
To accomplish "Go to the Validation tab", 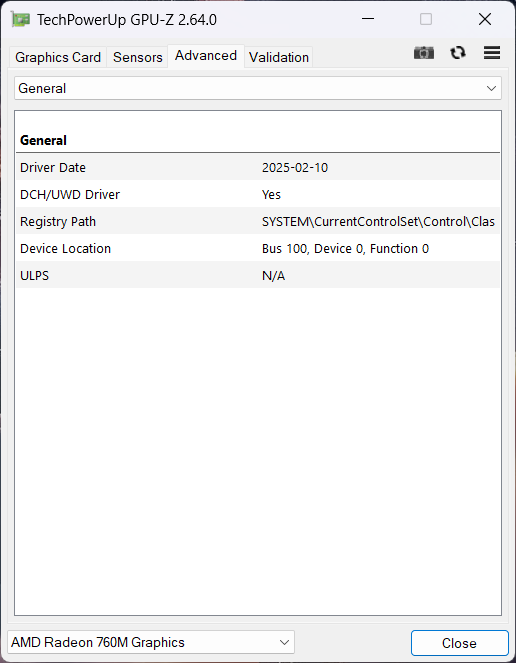I will (279, 57).
